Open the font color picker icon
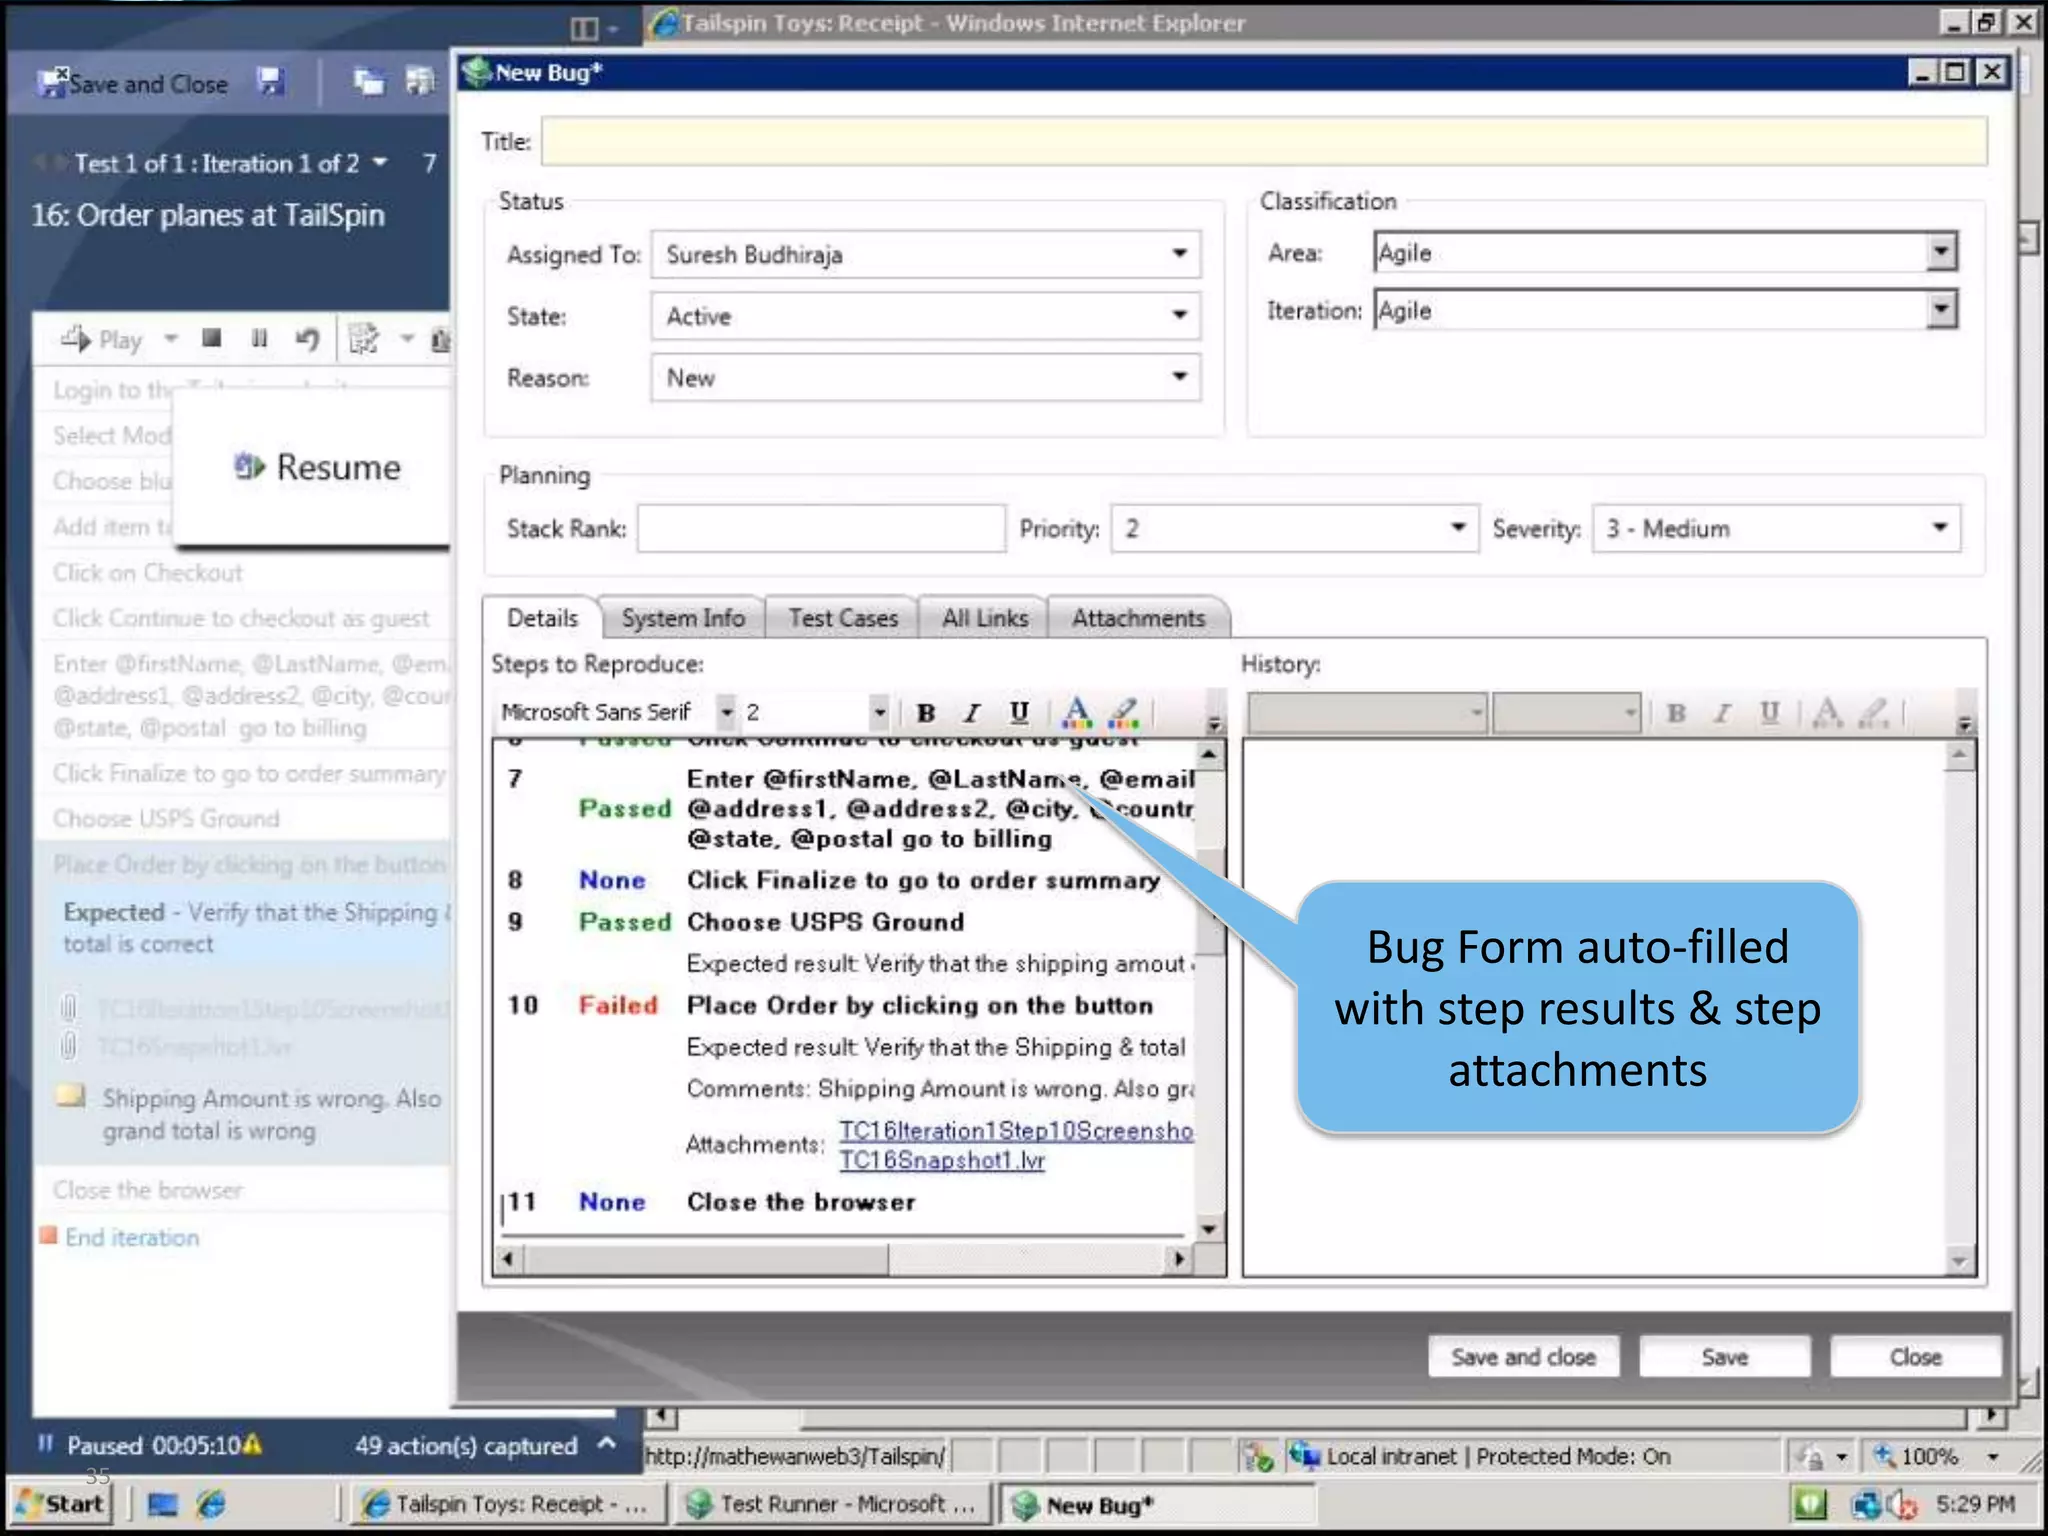2048x1536 pixels. [x=1076, y=713]
